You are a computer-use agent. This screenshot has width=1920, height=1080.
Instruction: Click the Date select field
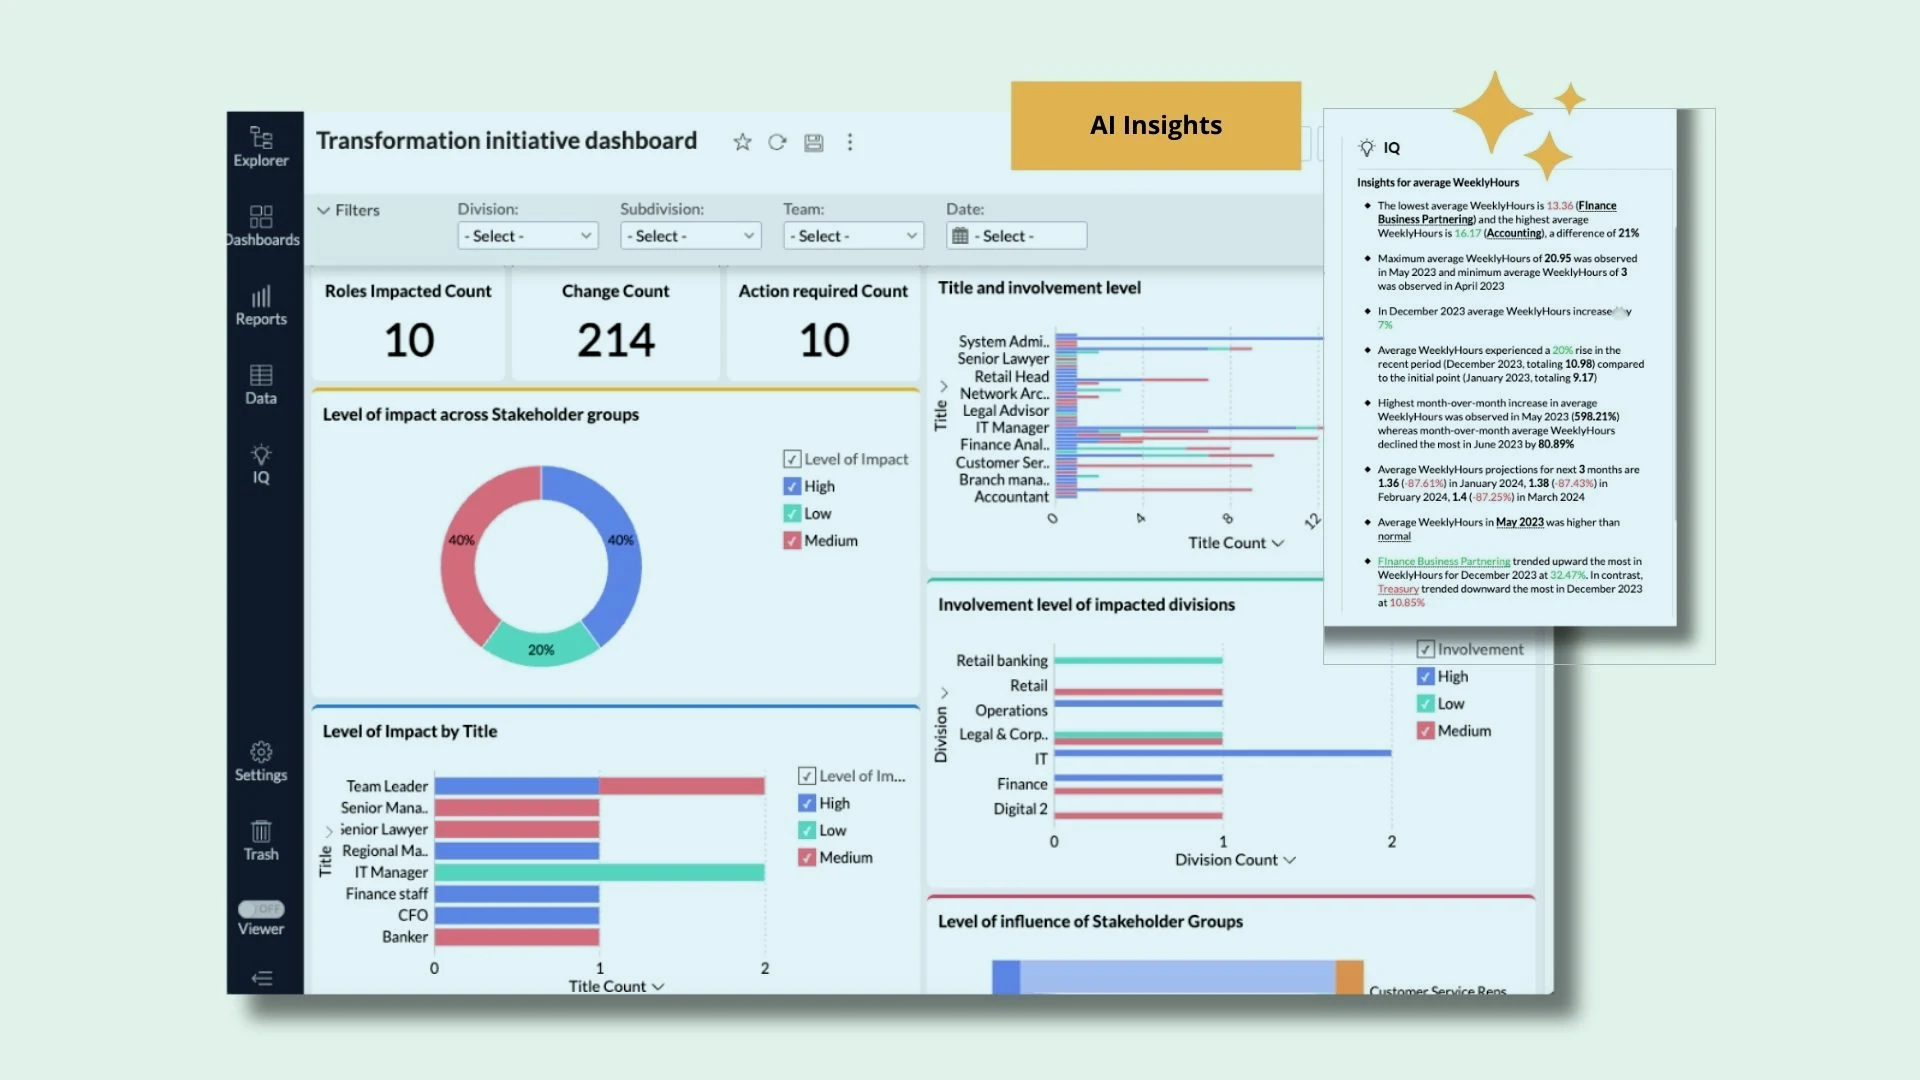click(1016, 235)
